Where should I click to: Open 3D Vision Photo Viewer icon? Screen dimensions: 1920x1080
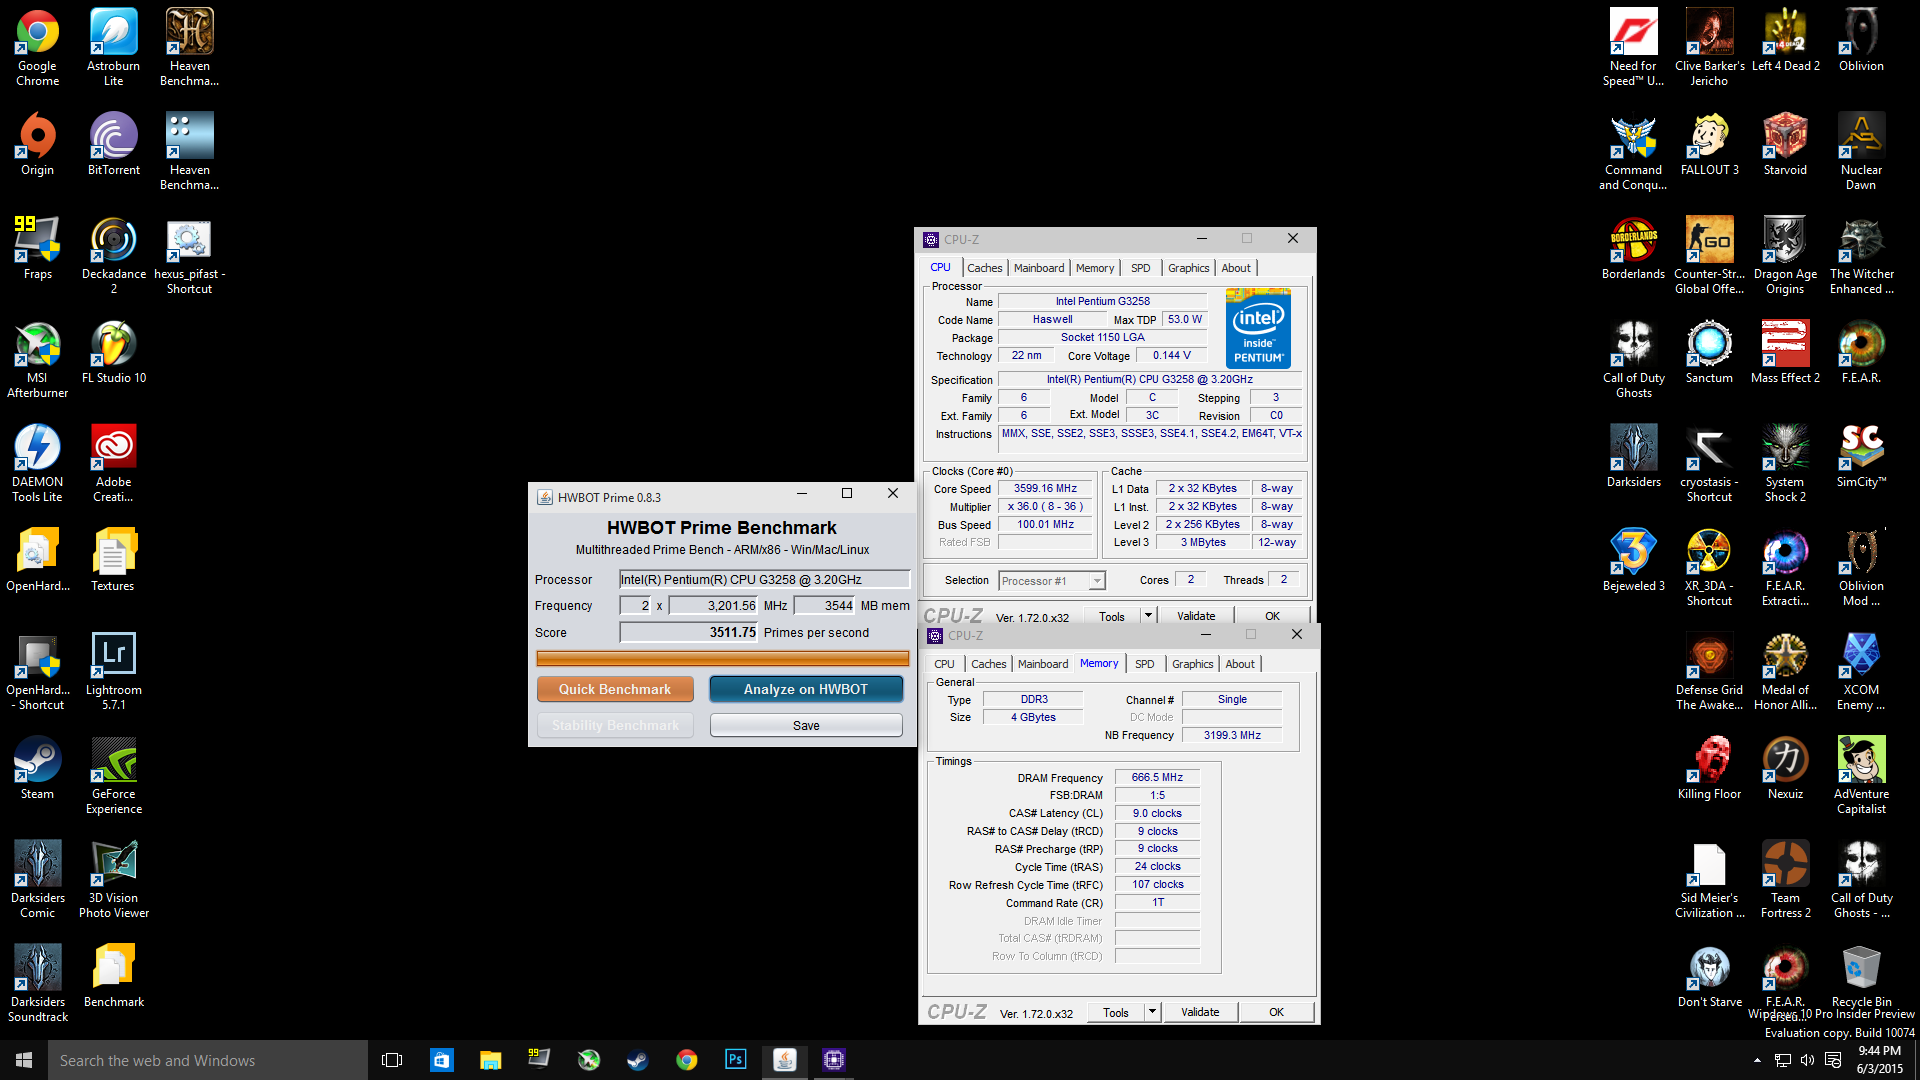113,880
